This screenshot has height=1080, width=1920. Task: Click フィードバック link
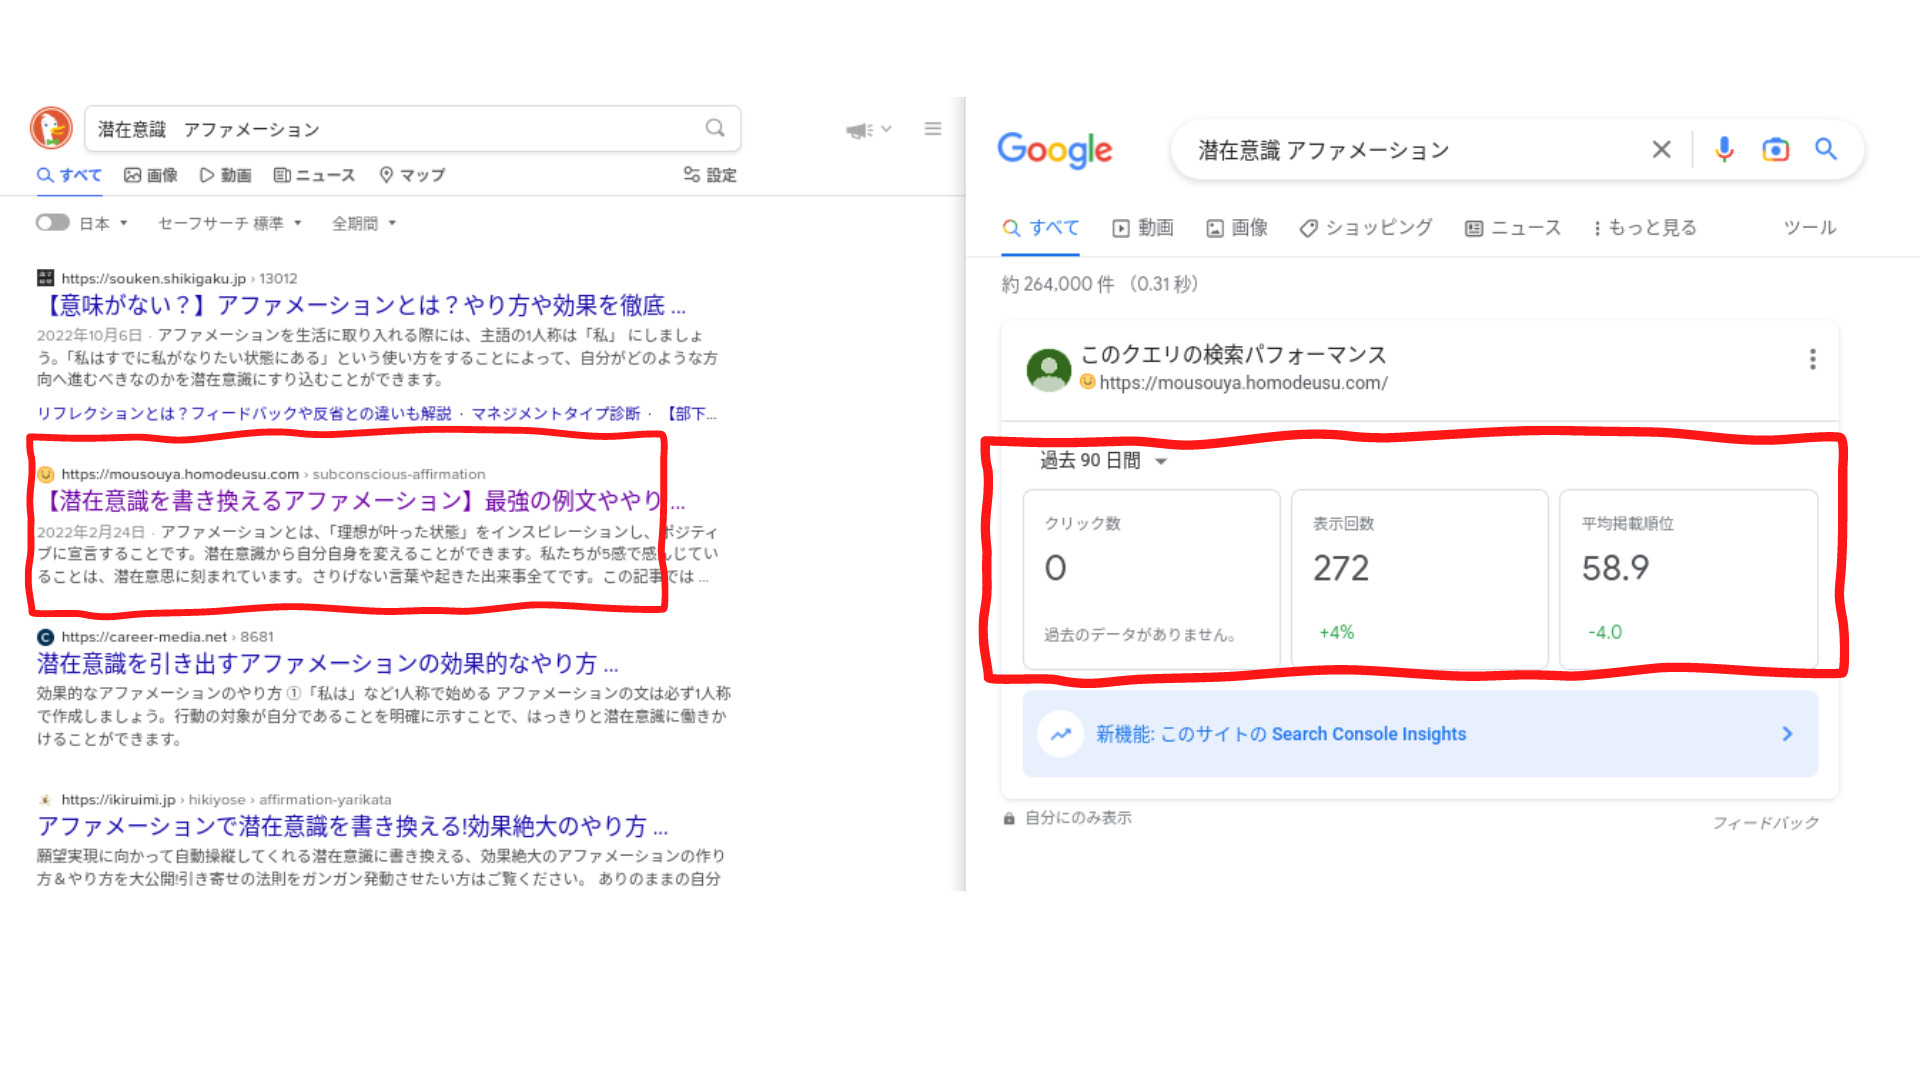click(1765, 823)
